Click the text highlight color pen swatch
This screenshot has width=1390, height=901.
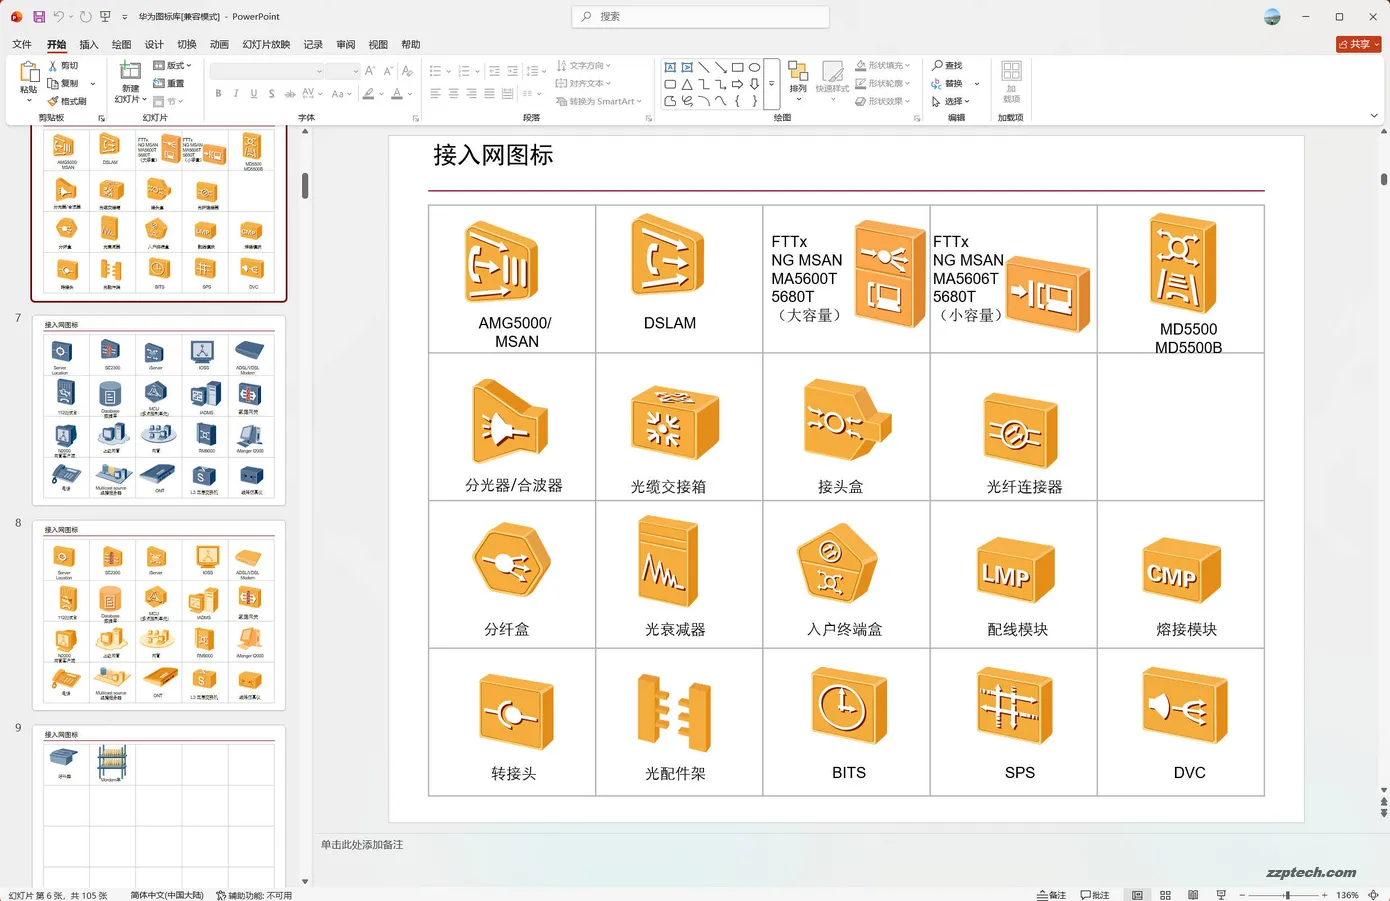click(368, 94)
